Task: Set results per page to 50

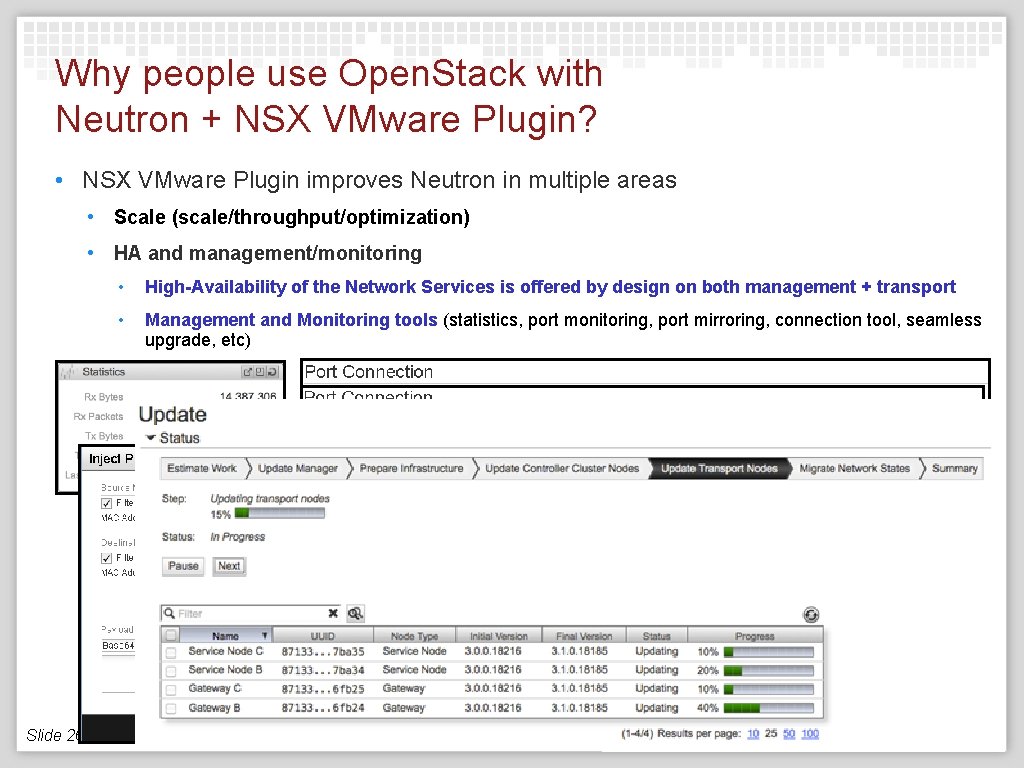Action: click(789, 733)
